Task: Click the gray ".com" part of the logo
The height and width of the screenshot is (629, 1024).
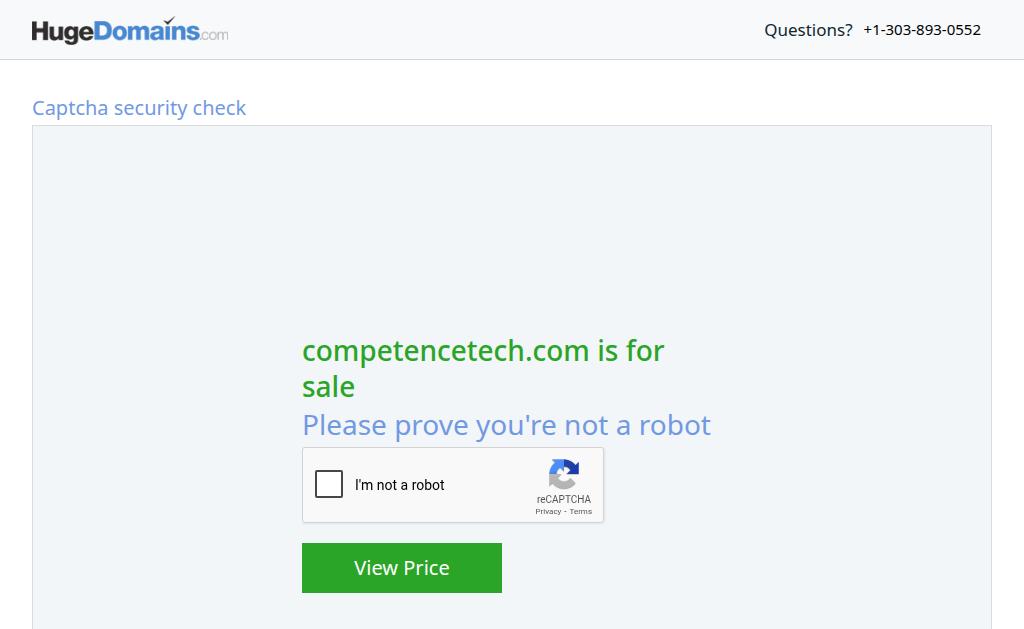Action: [x=214, y=35]
